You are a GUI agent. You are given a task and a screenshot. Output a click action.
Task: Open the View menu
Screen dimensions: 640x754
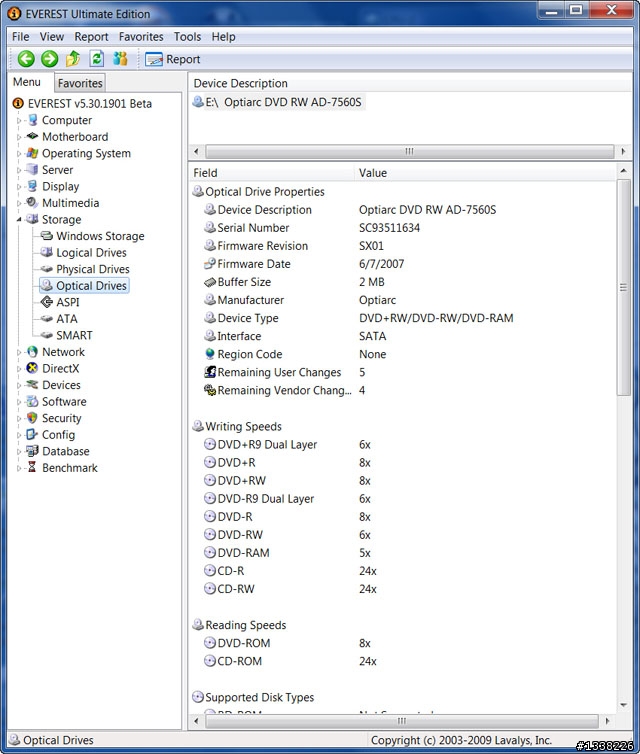tap(51, 37)
